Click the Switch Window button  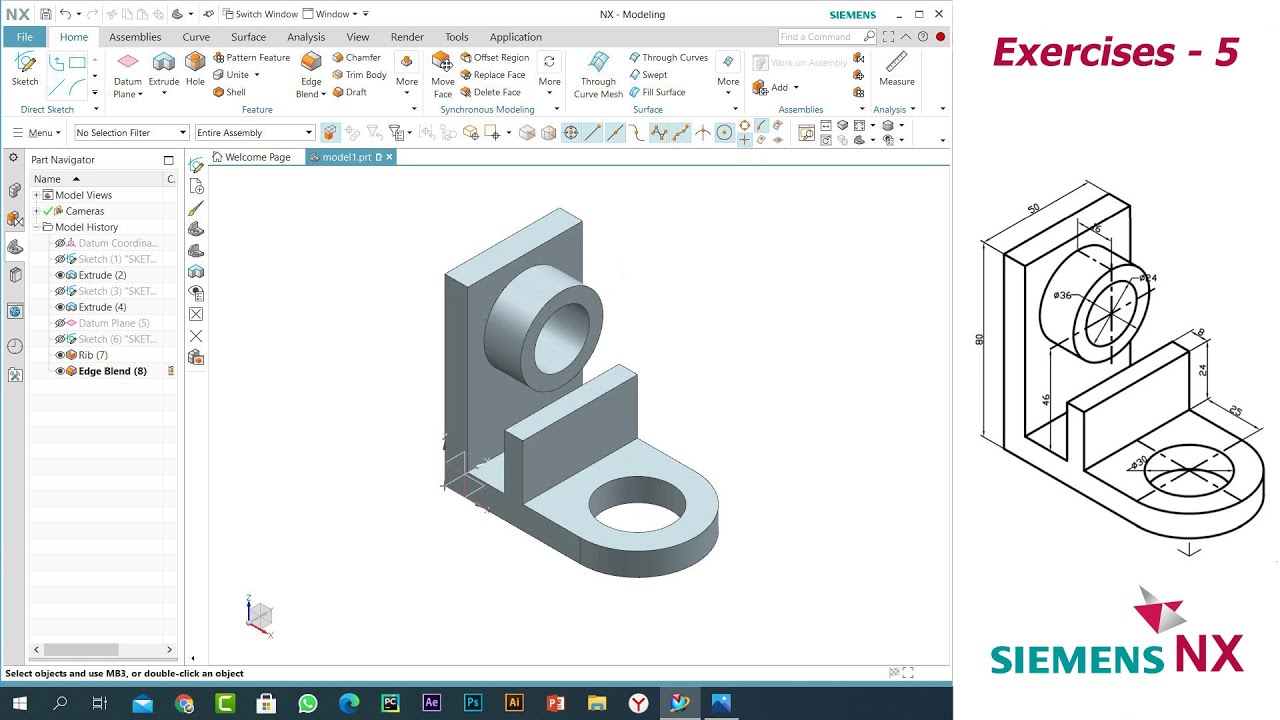tap(260, 14)
